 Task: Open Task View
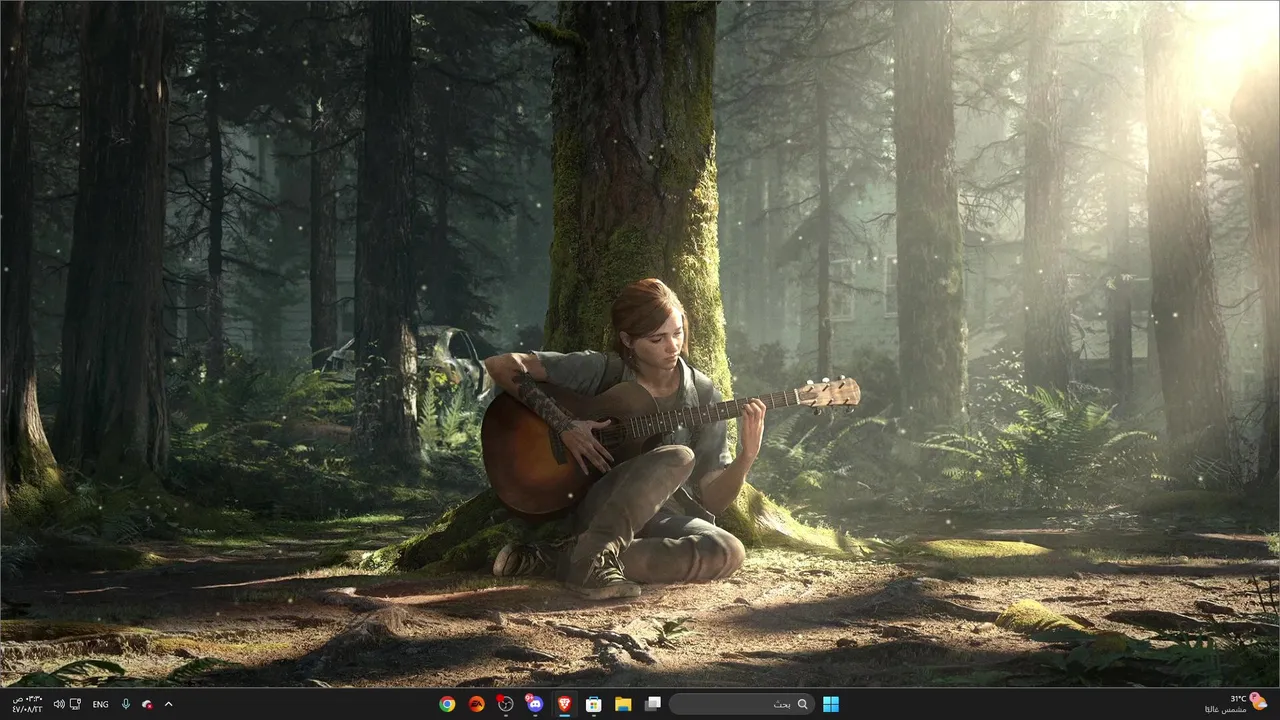click(652, 704)
